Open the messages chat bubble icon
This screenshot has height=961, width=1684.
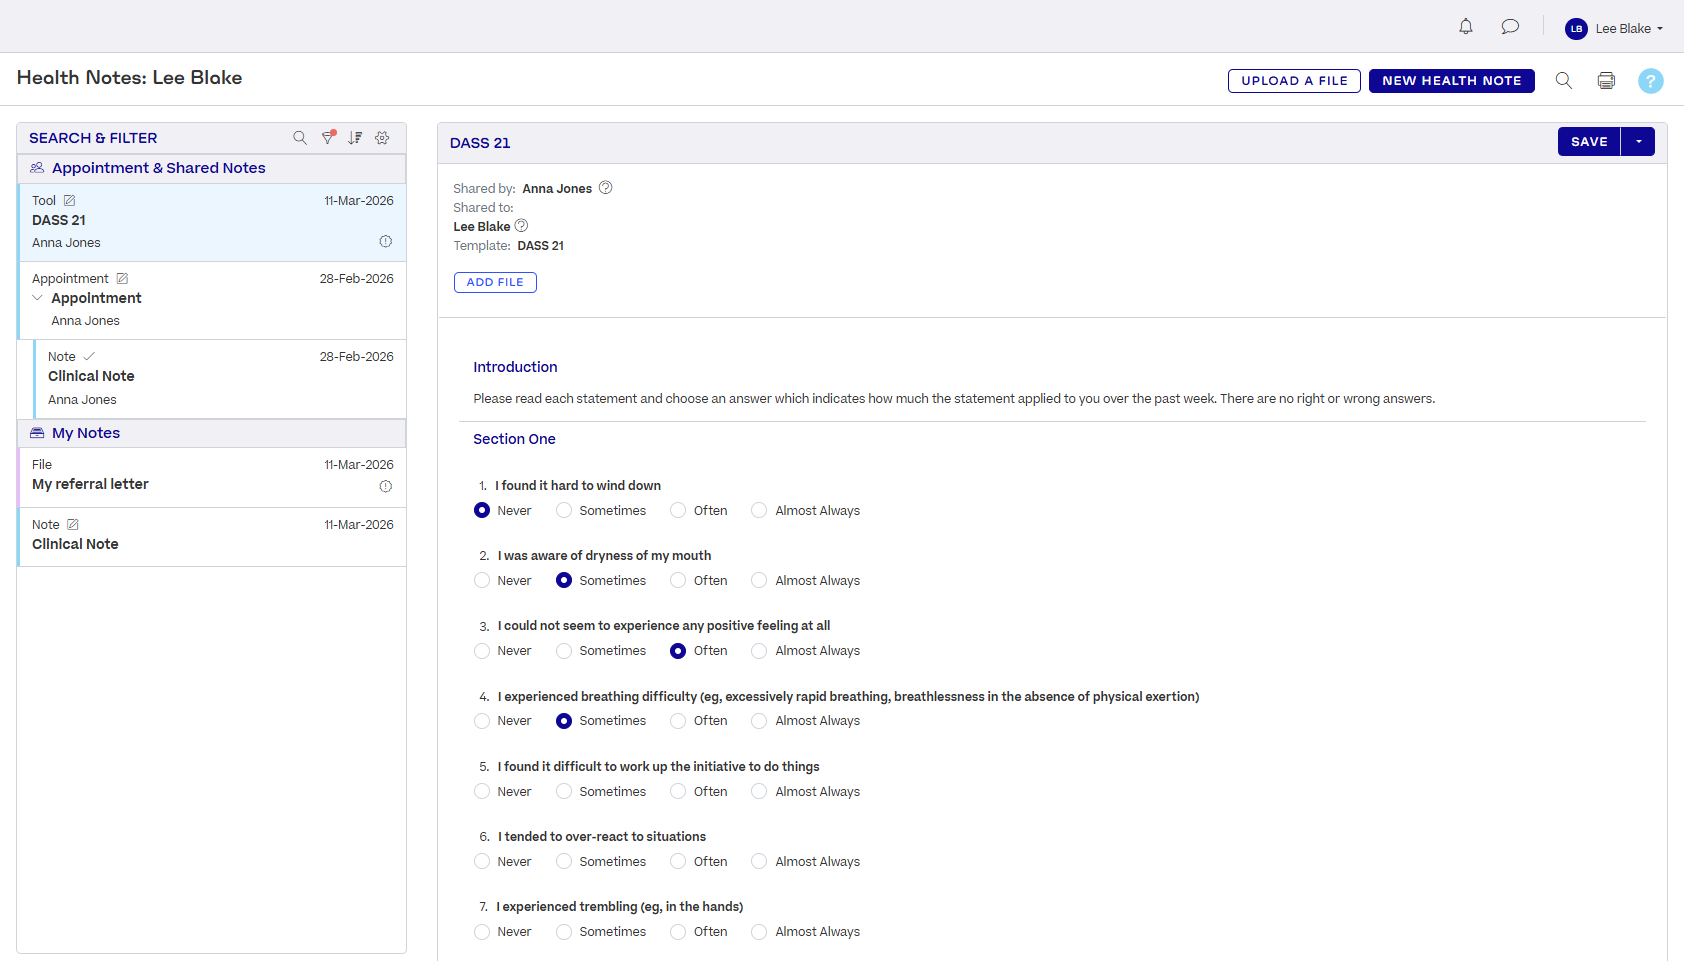pos(1510,27)
